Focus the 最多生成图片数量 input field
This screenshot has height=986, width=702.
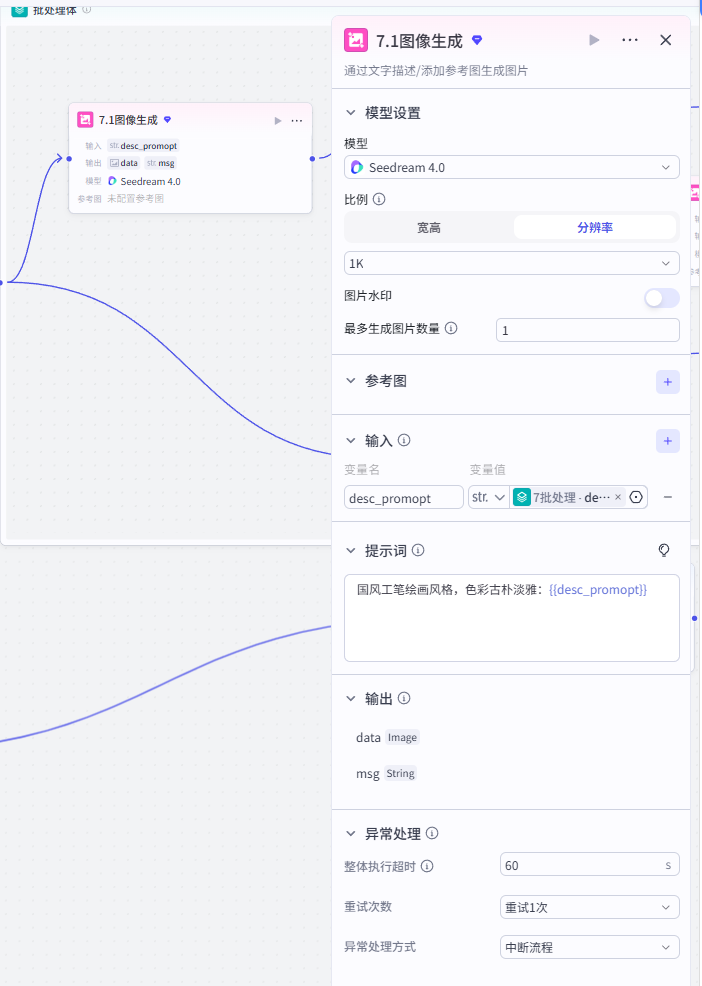[x=588, y=330]
